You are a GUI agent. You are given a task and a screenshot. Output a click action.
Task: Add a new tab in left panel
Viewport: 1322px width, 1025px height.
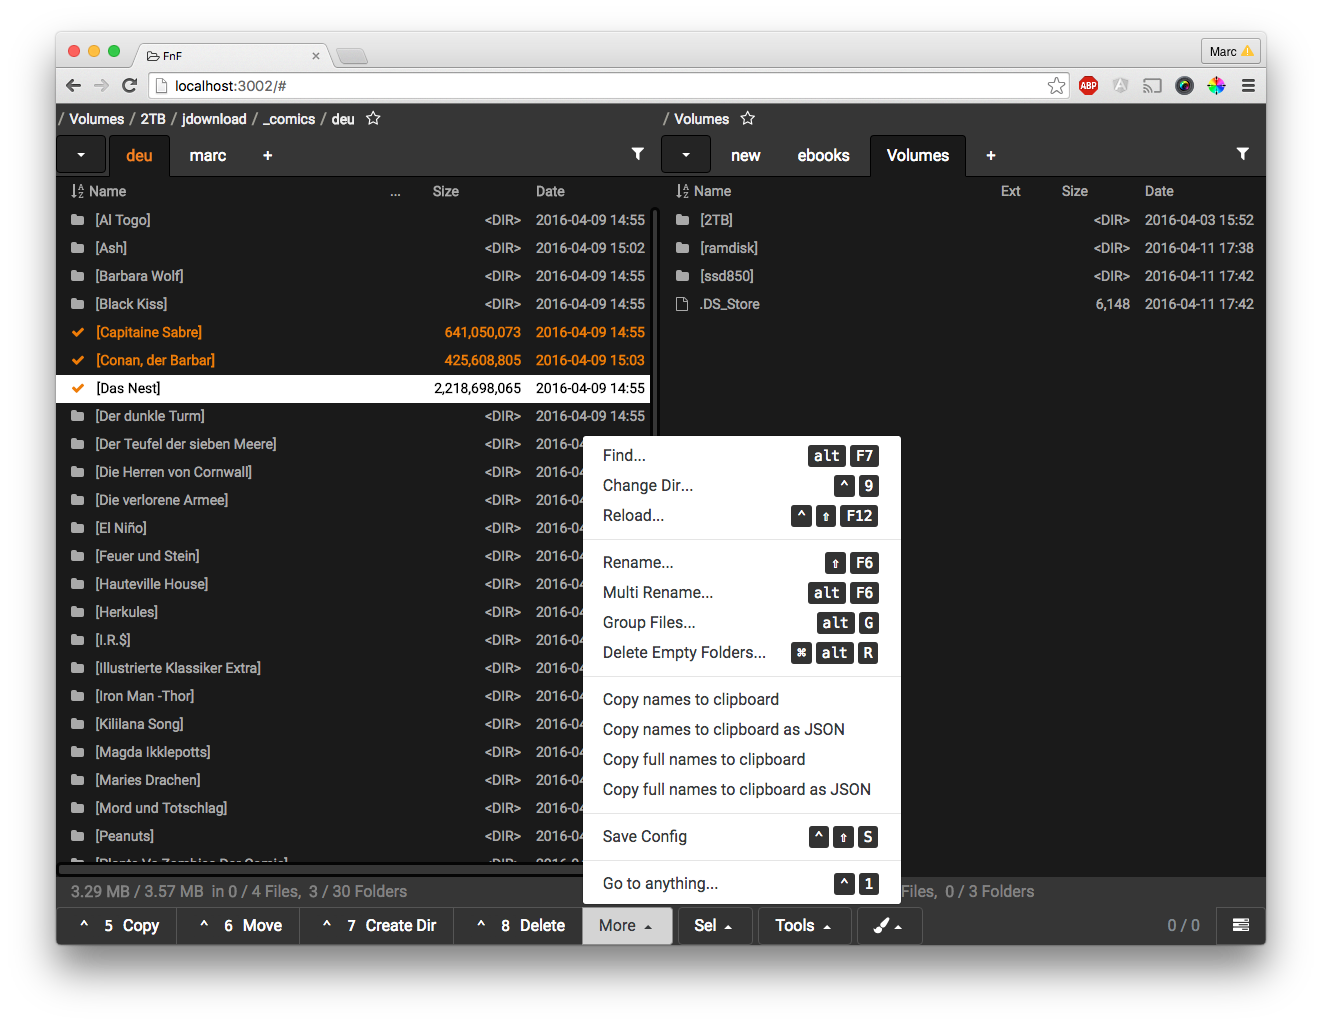267,155
